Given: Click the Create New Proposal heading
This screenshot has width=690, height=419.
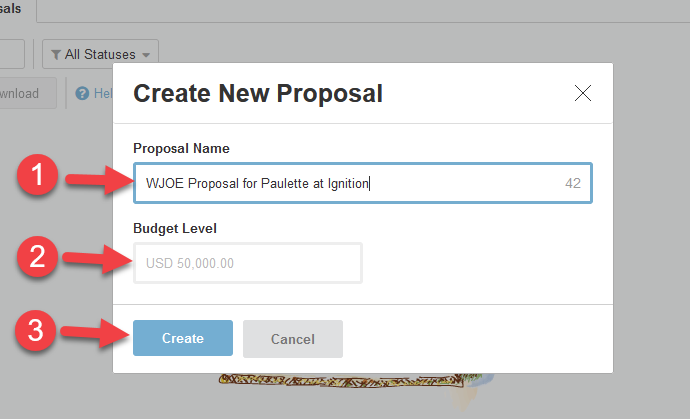Looking at the screenshot, I should click(258, 94).
